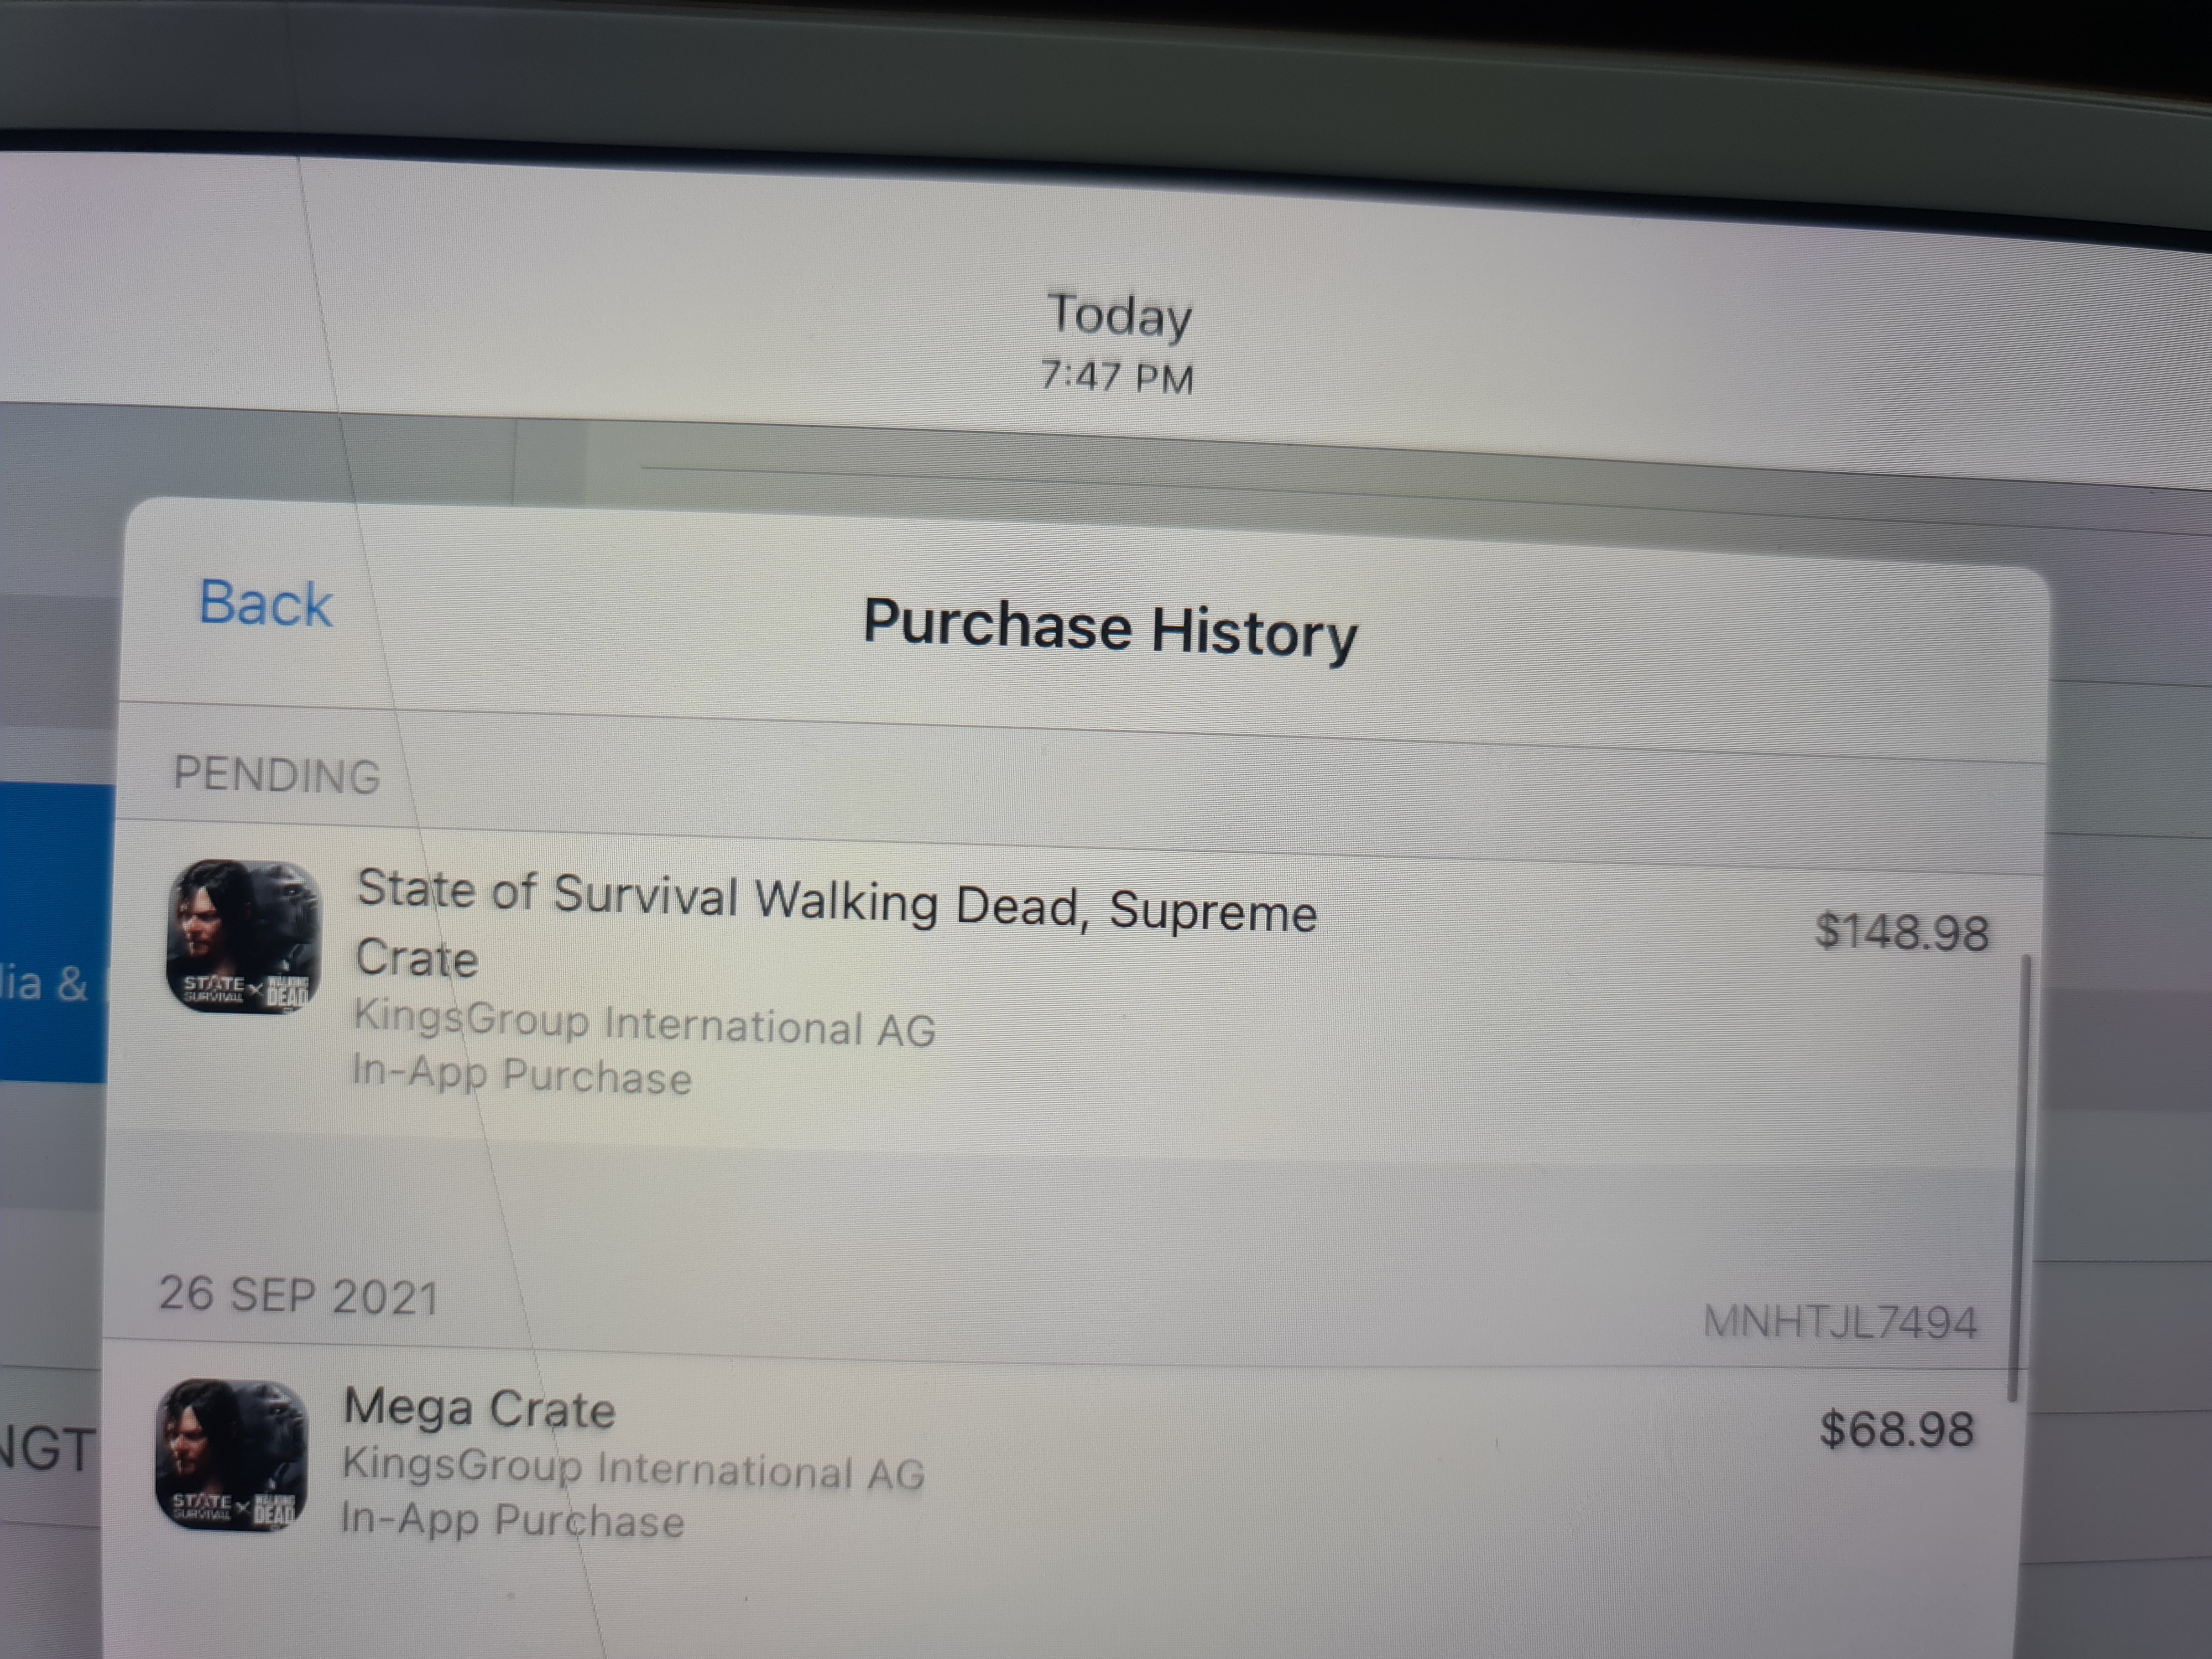
Task: Open the Supreme Crate app icon
Action: (243, 937)
